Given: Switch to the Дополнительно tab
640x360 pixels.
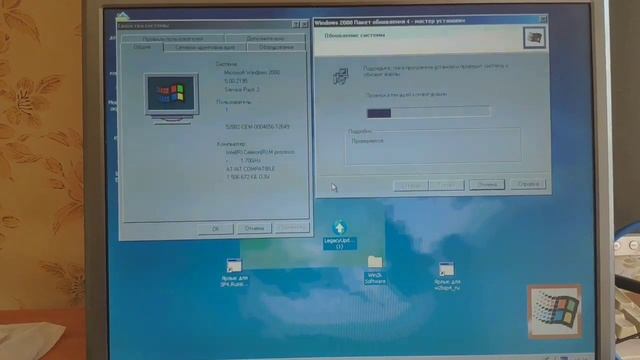Looking at the screenshot, I should point(265,38).
